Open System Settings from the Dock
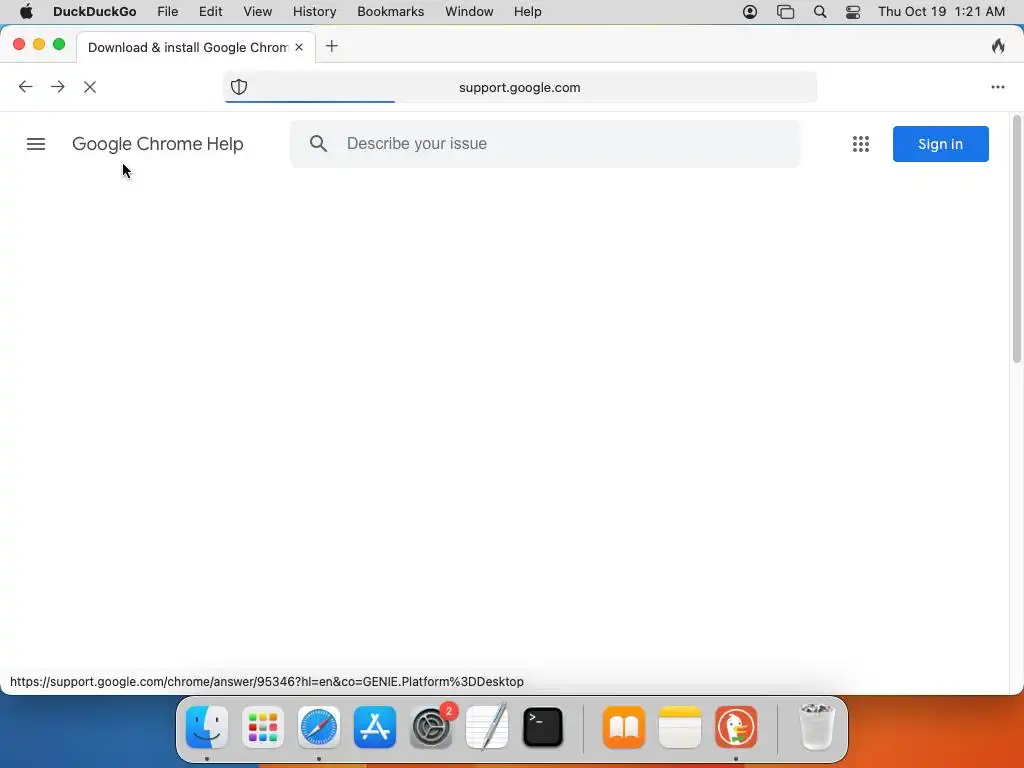1024x768 pixels. click(x=431, y=727)
